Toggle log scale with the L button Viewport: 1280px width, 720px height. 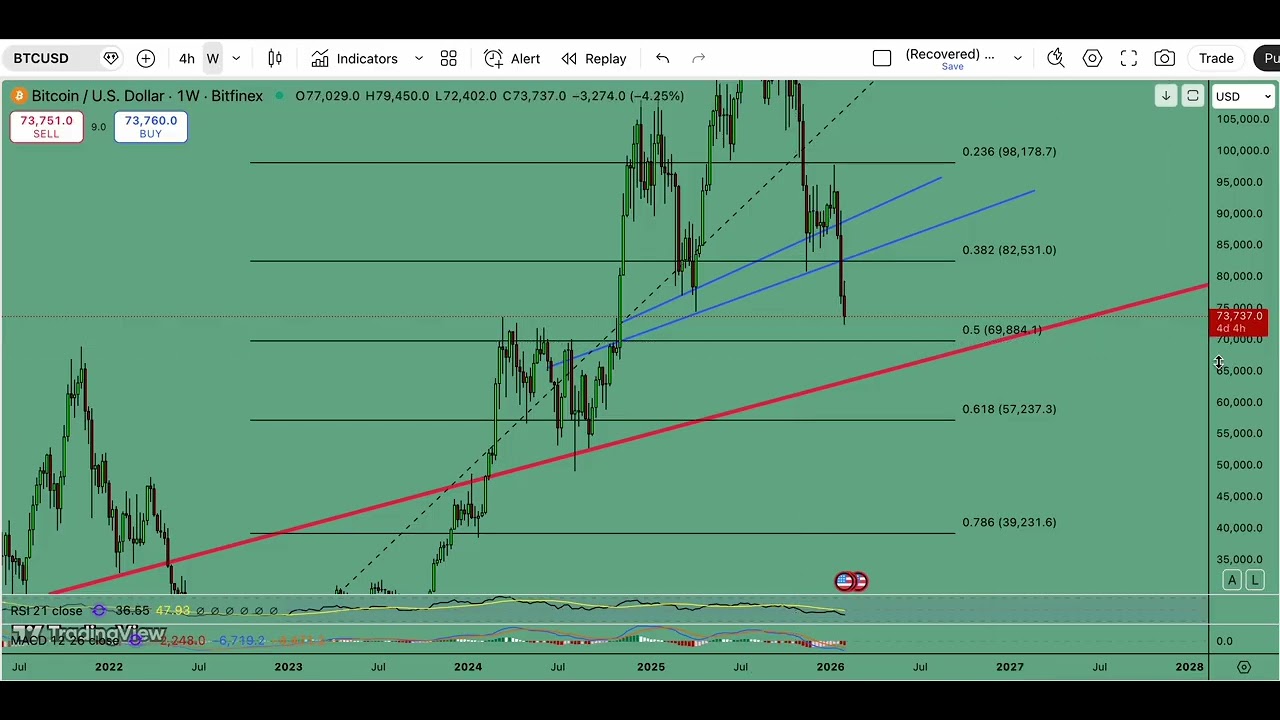click(x=1255, y=580)
